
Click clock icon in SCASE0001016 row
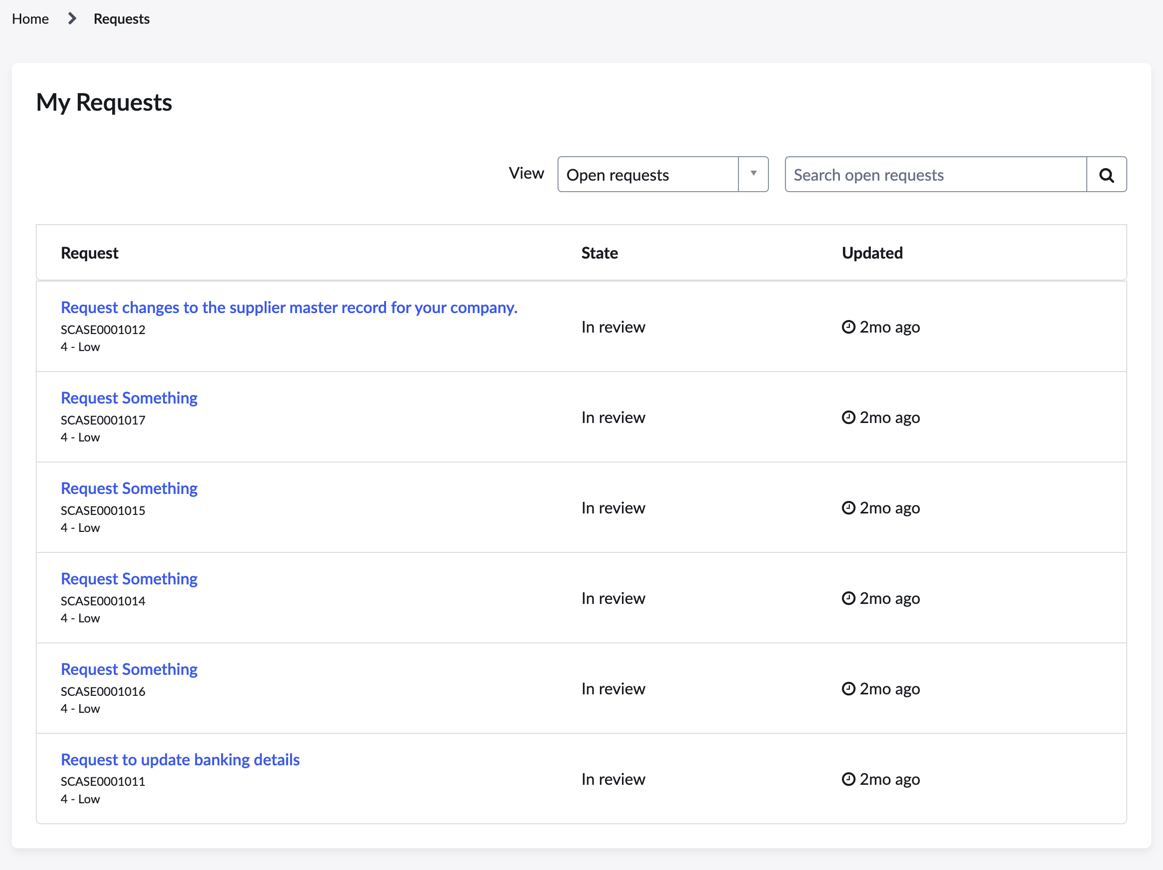coord(849,688)
